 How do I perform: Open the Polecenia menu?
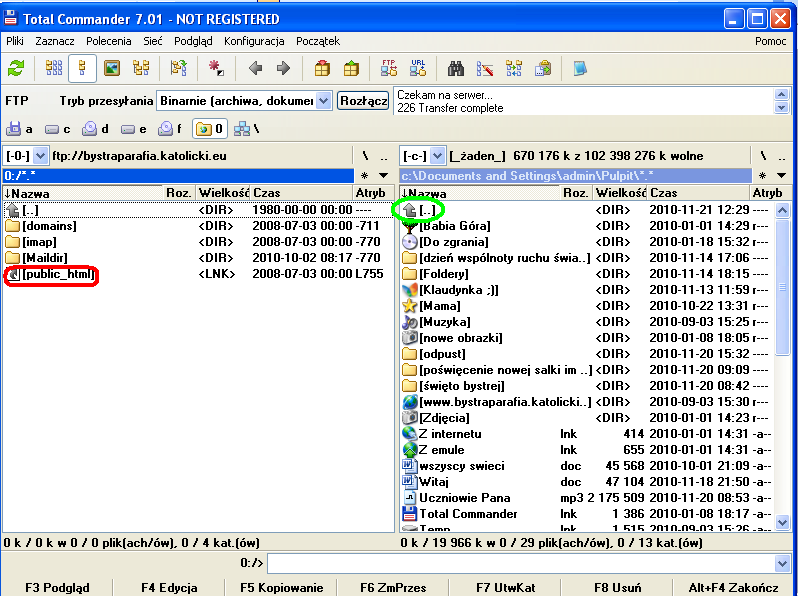click(109, 41)
